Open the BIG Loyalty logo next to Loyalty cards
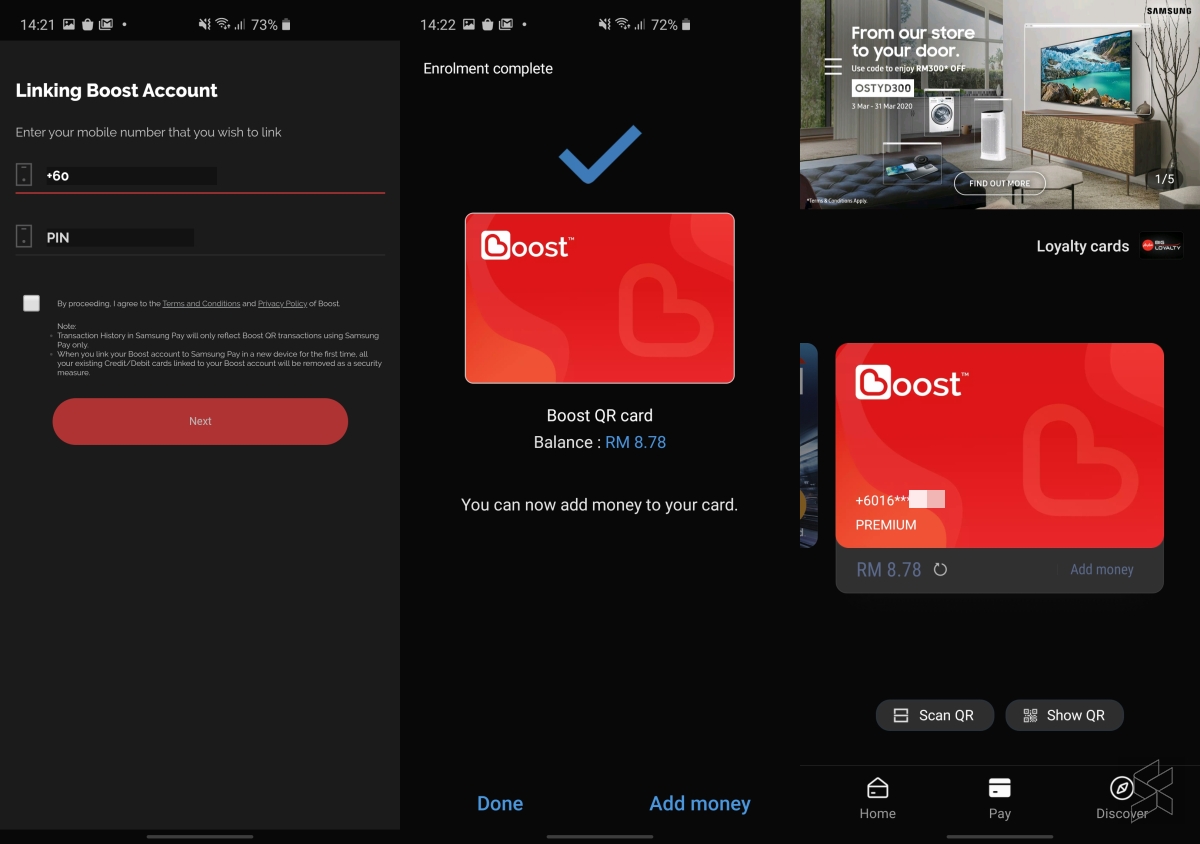Image resolution: width=1200 pixels, height=844 pixels. click(1161, 245)
